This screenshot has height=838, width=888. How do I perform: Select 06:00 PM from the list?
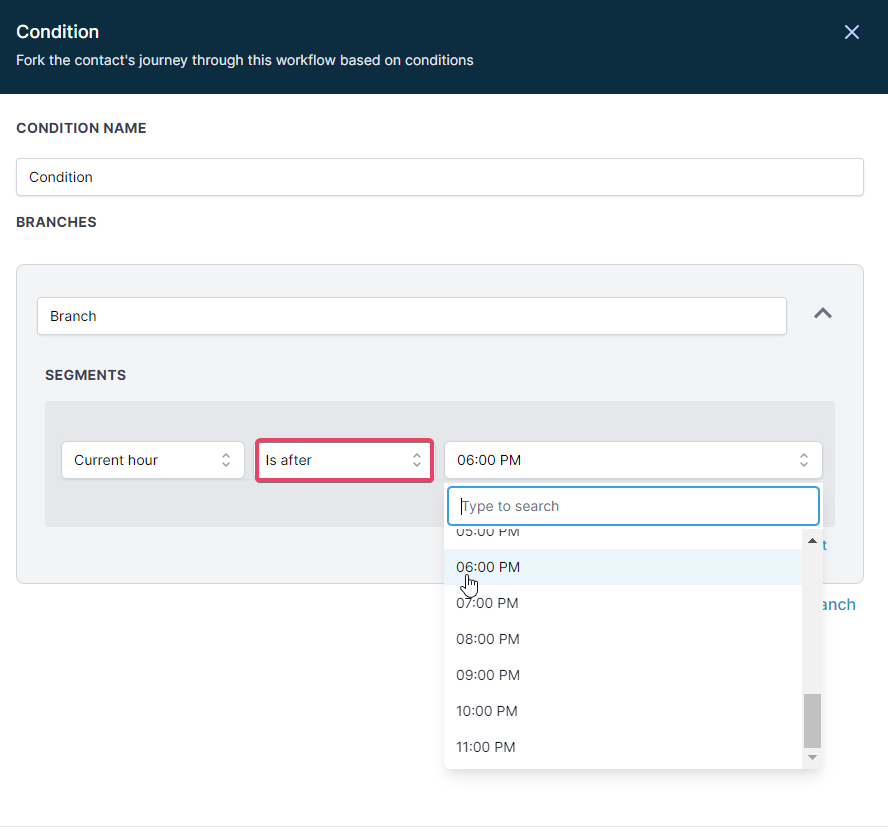623,567
